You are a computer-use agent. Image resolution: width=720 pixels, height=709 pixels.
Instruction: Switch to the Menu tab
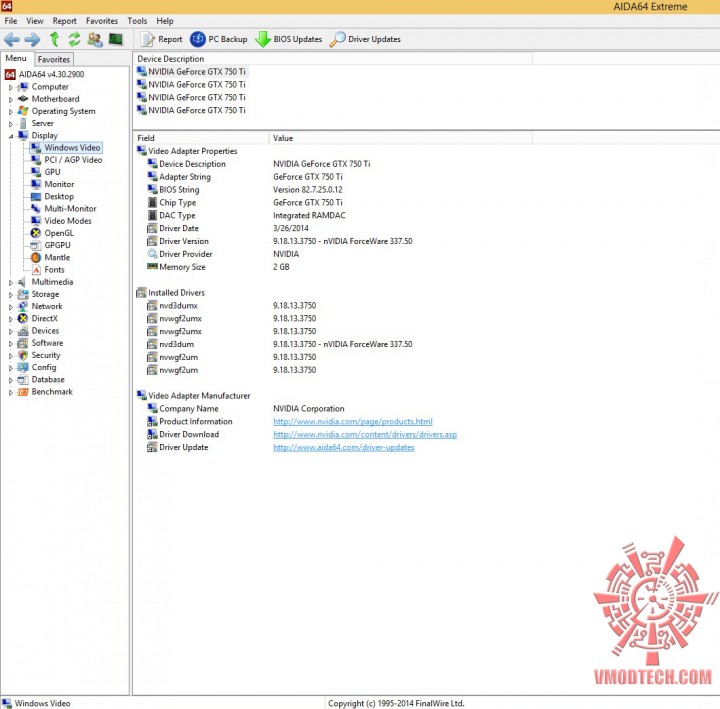click(x=16, y=58)
